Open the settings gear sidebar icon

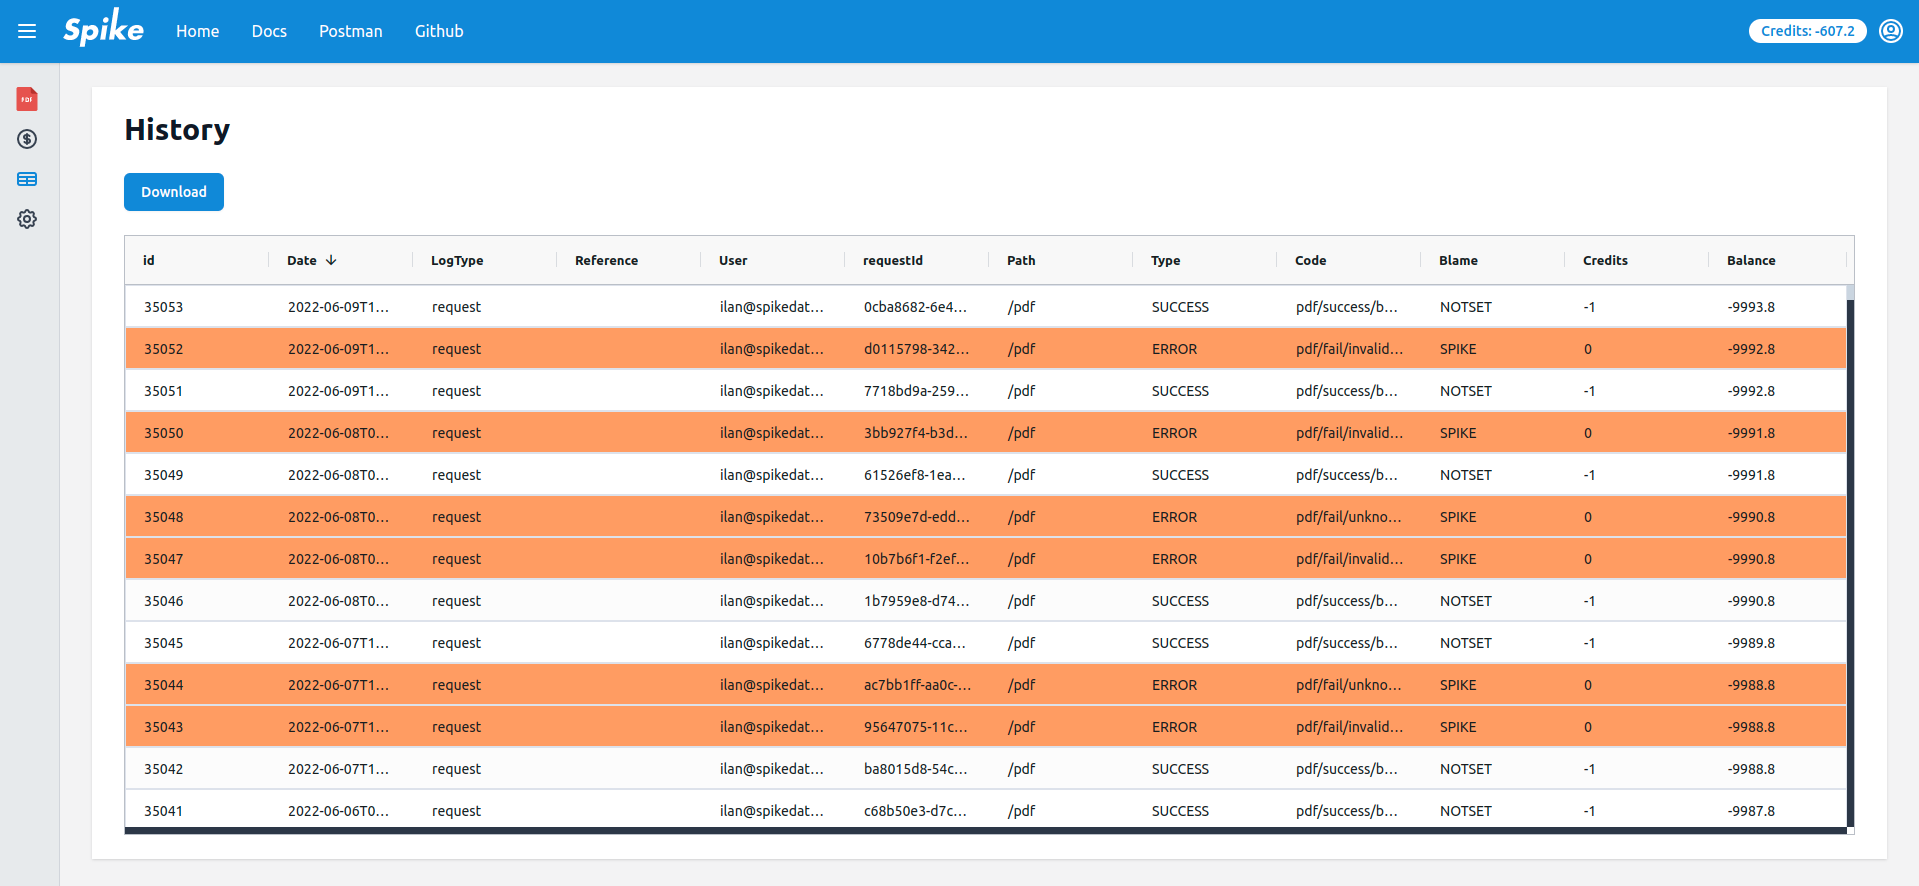pos(27,219)
